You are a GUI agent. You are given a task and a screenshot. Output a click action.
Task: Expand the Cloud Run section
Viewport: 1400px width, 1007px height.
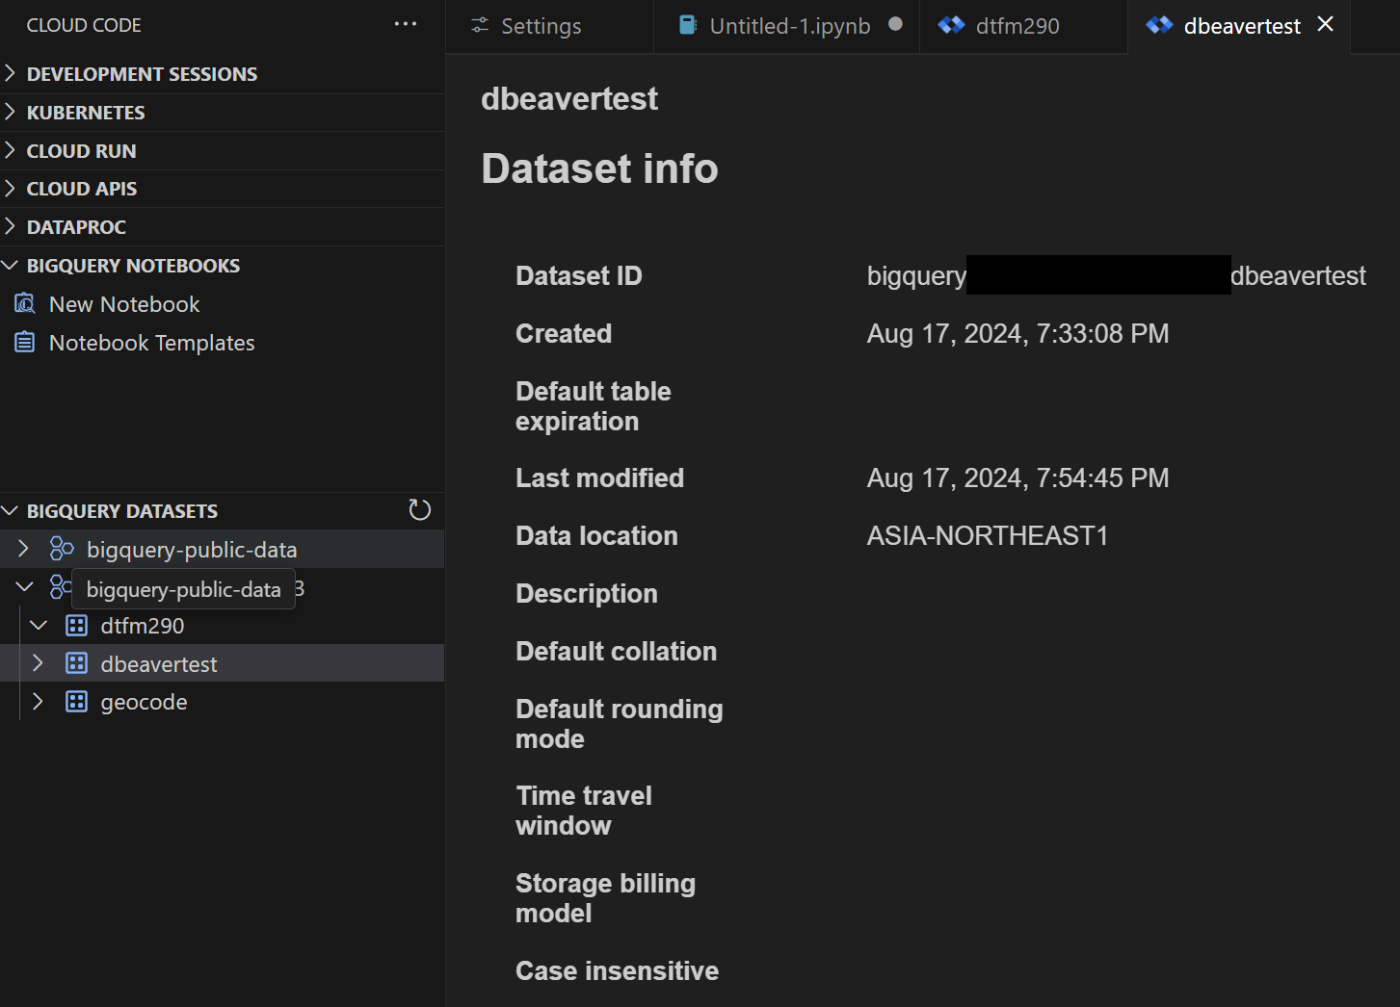click(x=10, y=150)
